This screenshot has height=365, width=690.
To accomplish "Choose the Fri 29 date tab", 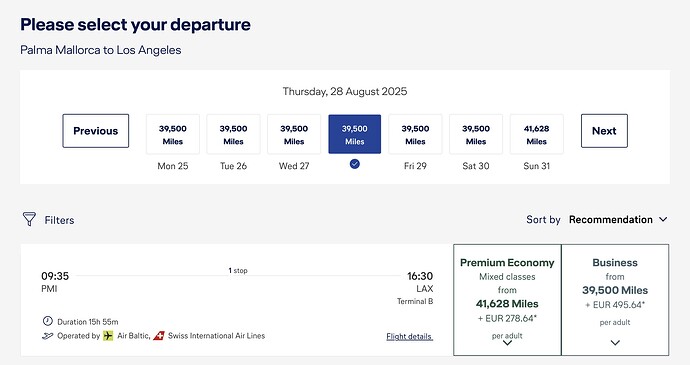I will [415, 134].
